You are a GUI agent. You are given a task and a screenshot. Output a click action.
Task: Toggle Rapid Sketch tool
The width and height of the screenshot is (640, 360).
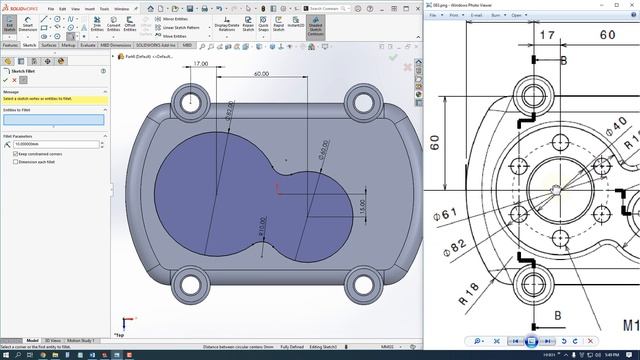pos(278,24)
